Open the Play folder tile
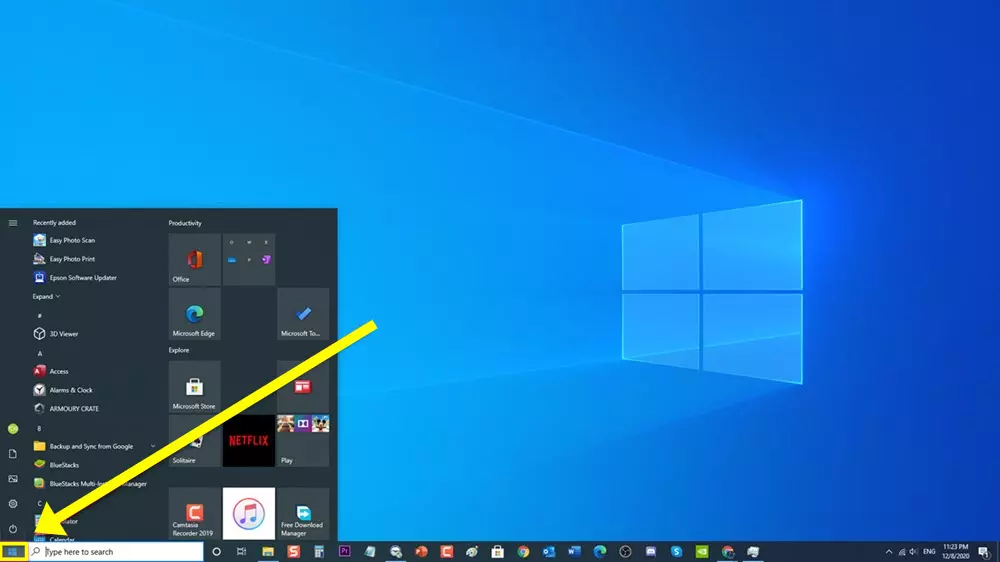 [303, 441]
